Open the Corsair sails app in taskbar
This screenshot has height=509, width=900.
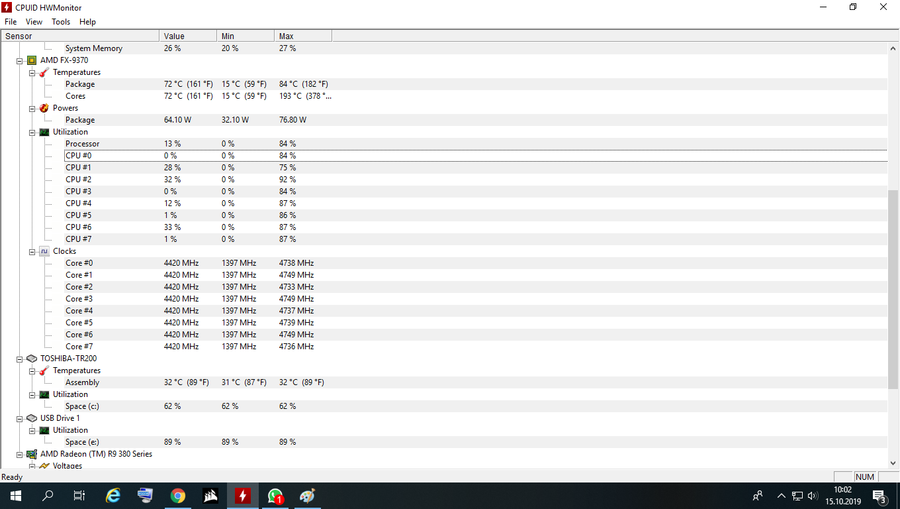(x=210, y=496)
